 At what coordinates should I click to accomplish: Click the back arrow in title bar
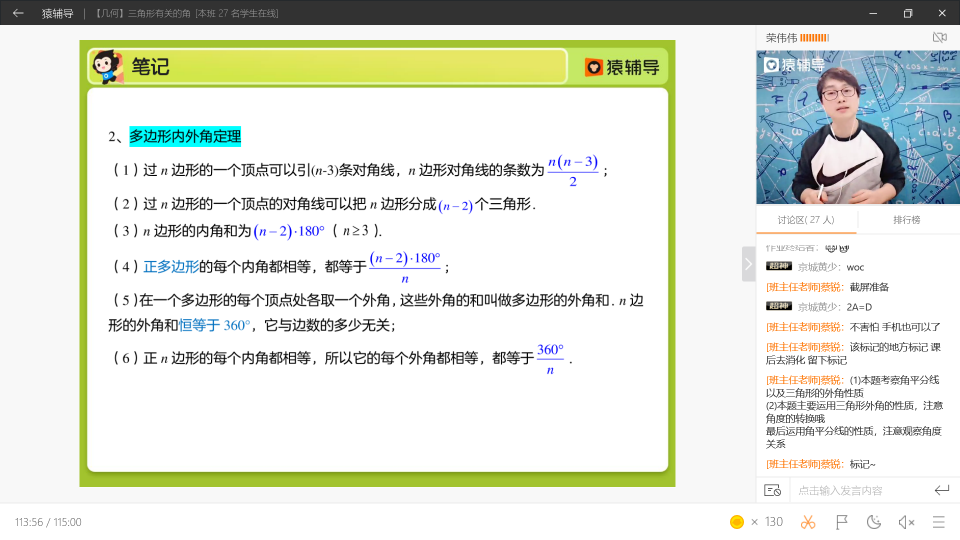[x=18, y=13]
